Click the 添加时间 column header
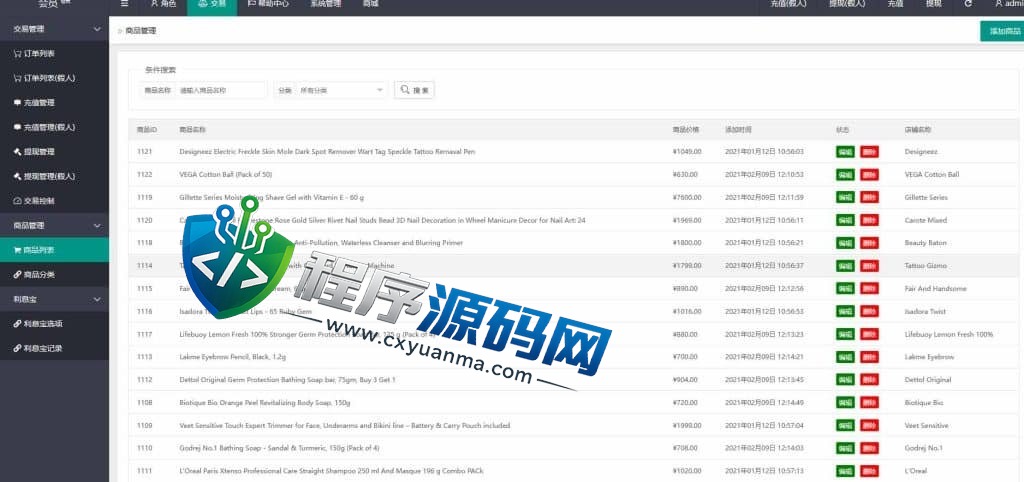This screenshot has height=482, width=1024. click(739, 130)
